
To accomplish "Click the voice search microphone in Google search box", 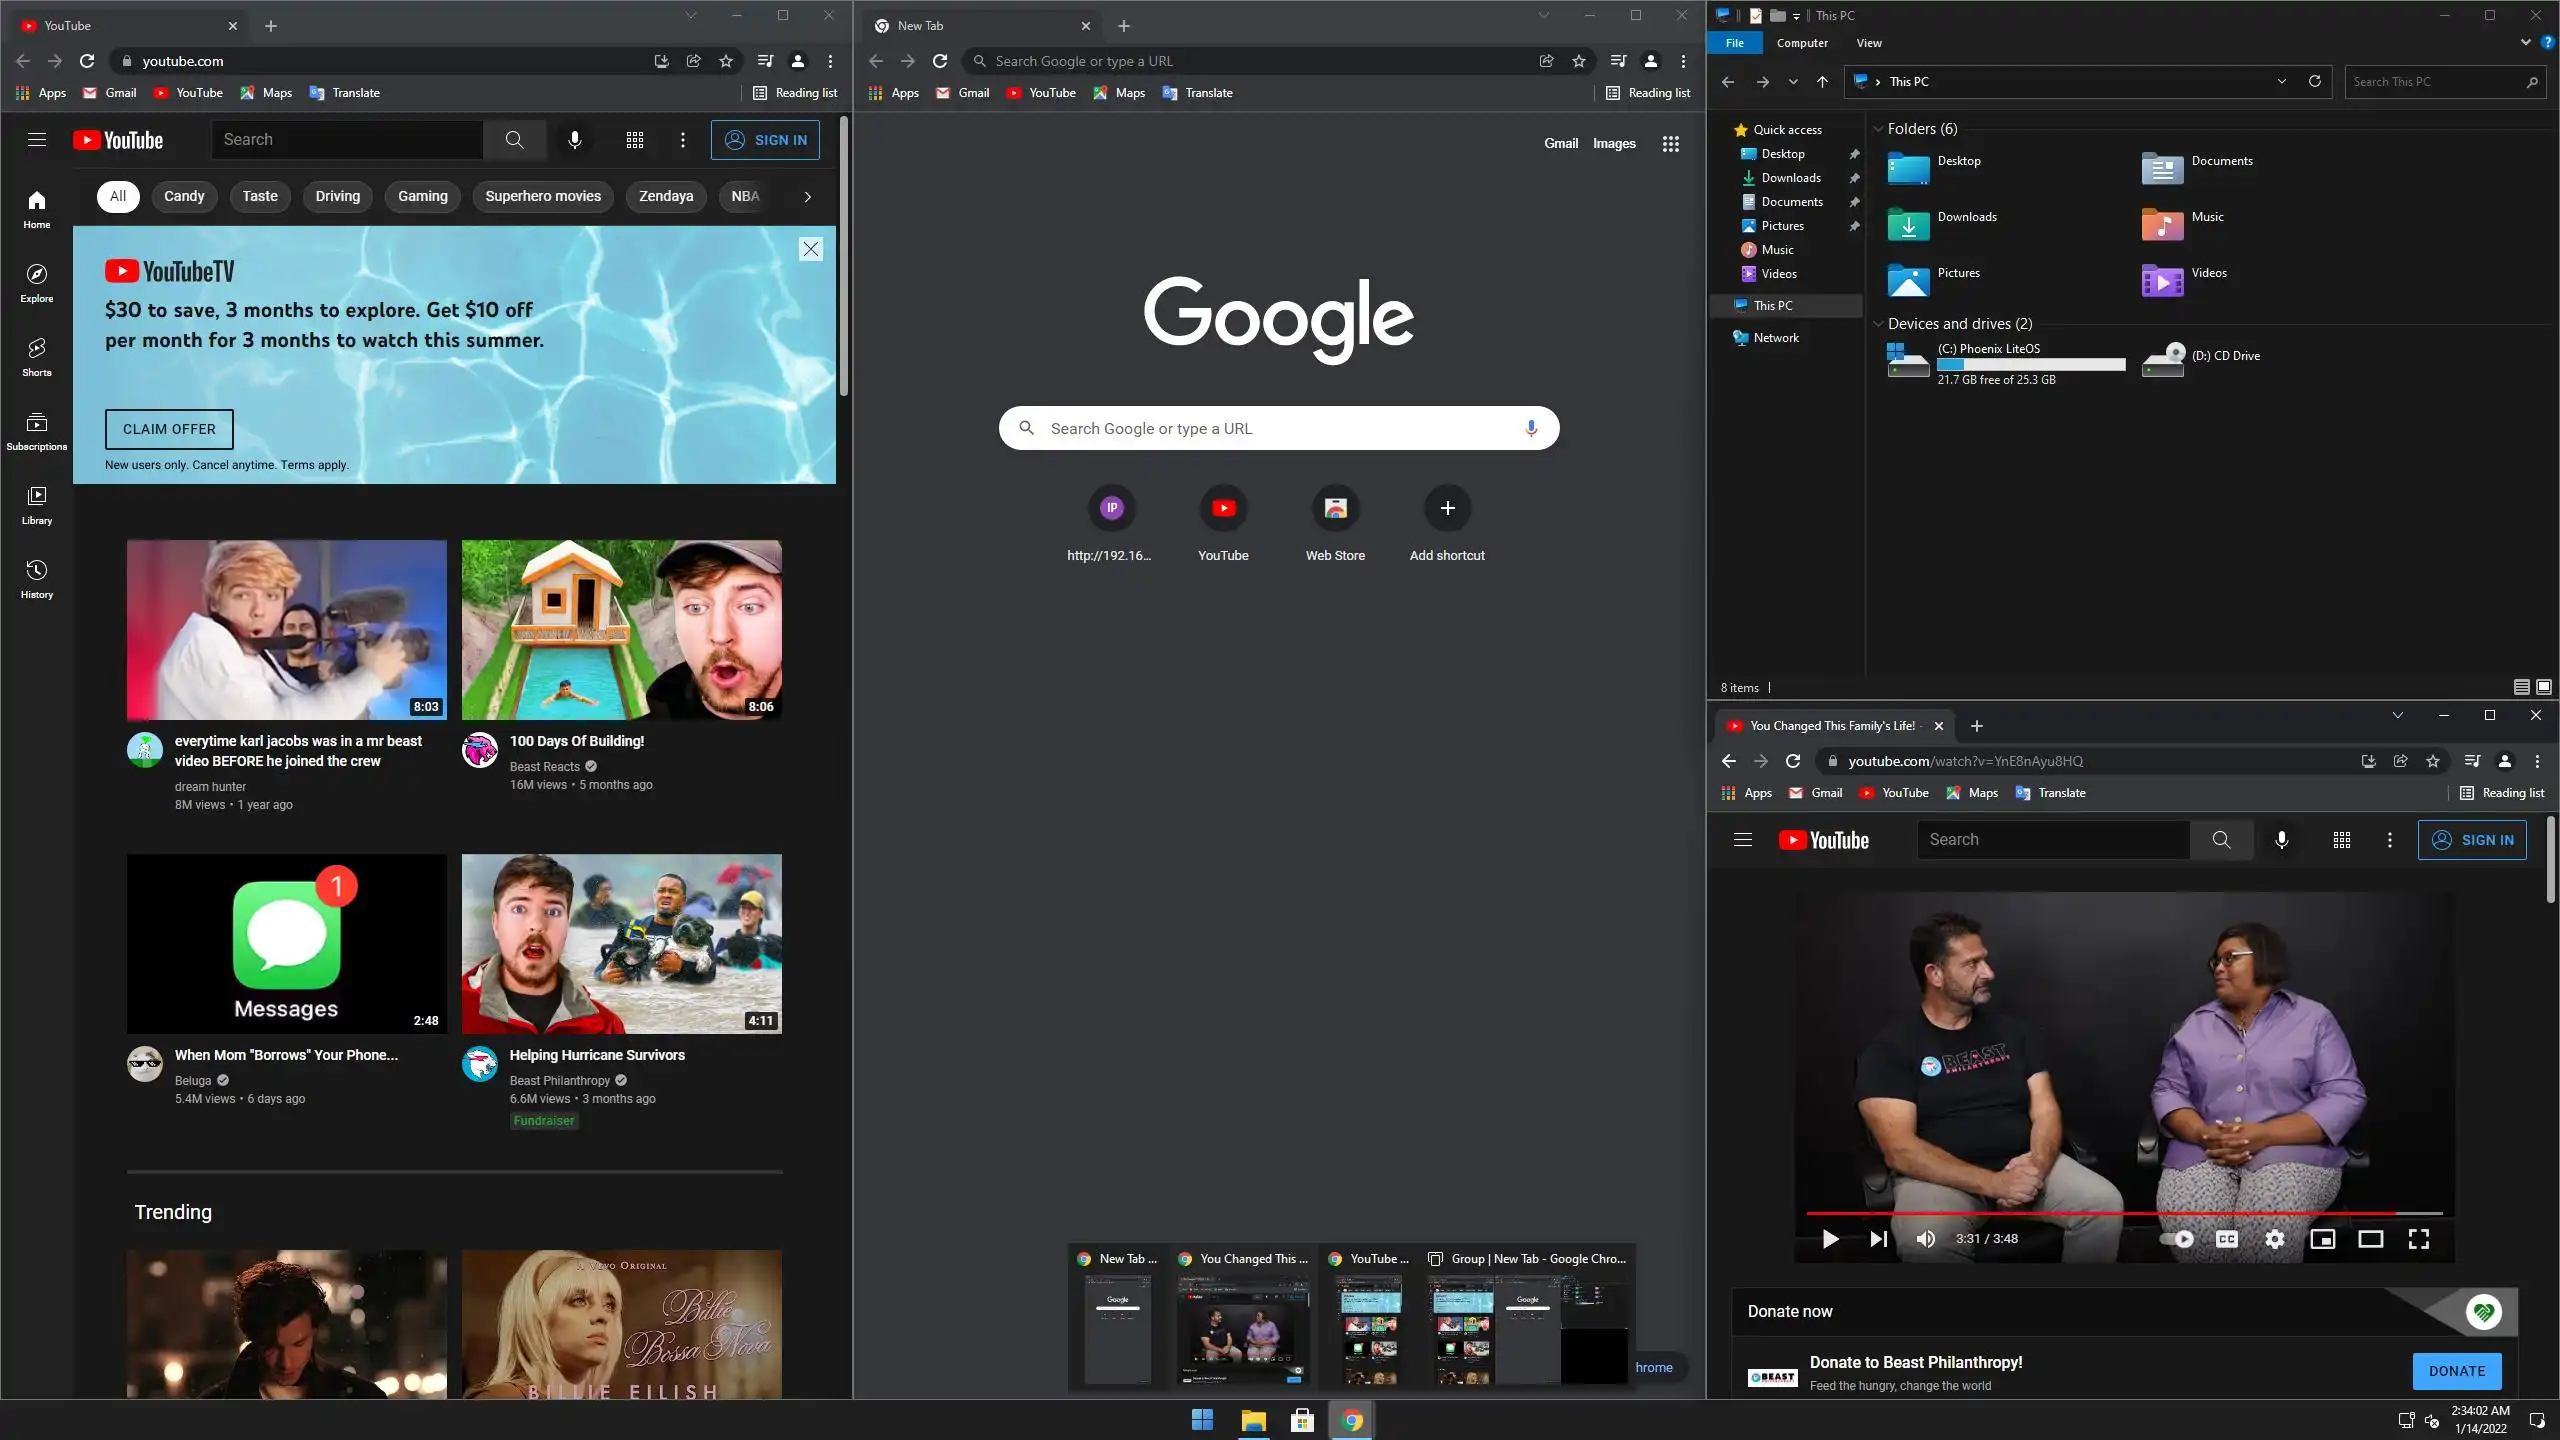I will (1530, 428).
